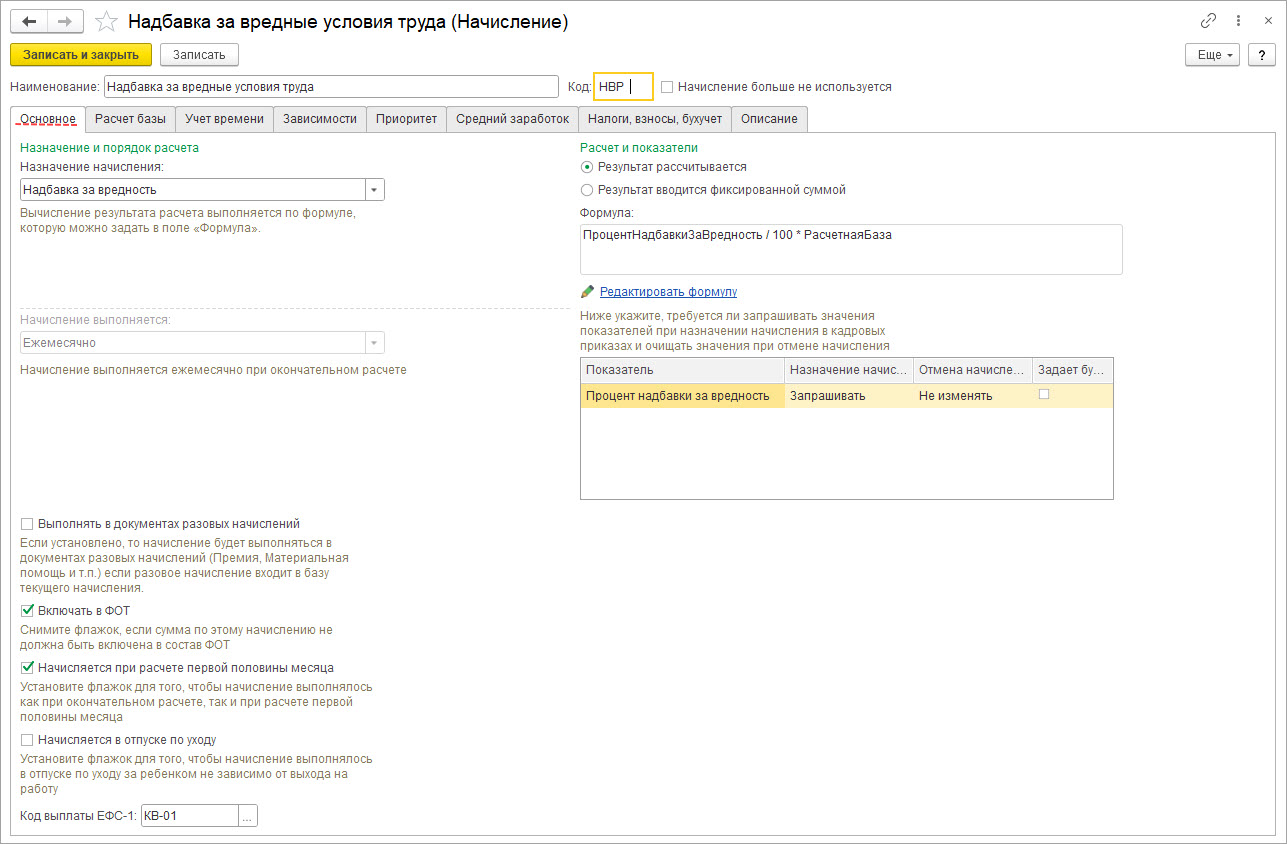Enable 'Выполнять в документах разовых начислений'
Image resolution: width=1287 pixels, height=844 pixels.
pyautogui.click(x=27, y=524)
